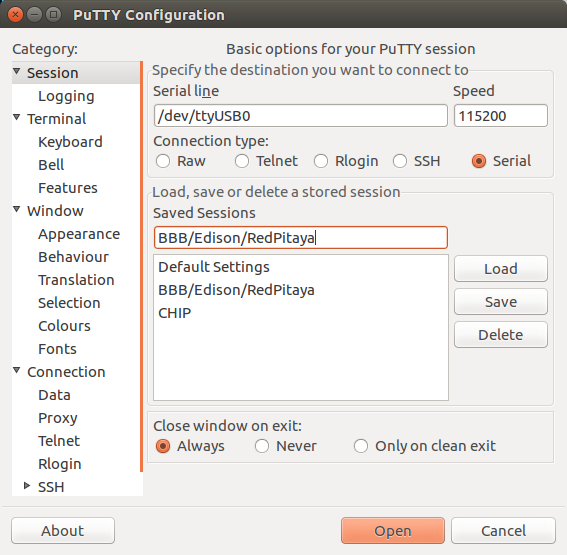This screenshot has height=555, width=567.
Task: Expand the SSH category arrow
Action: (27, 486)
